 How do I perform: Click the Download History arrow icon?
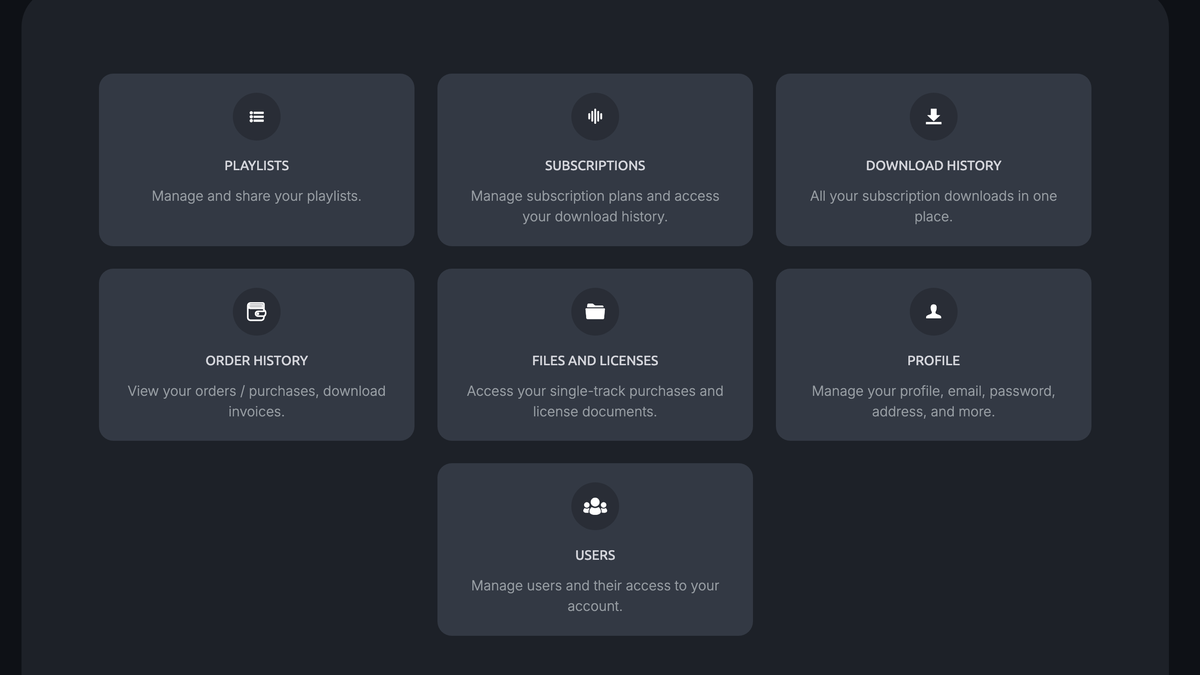point(933,117)
